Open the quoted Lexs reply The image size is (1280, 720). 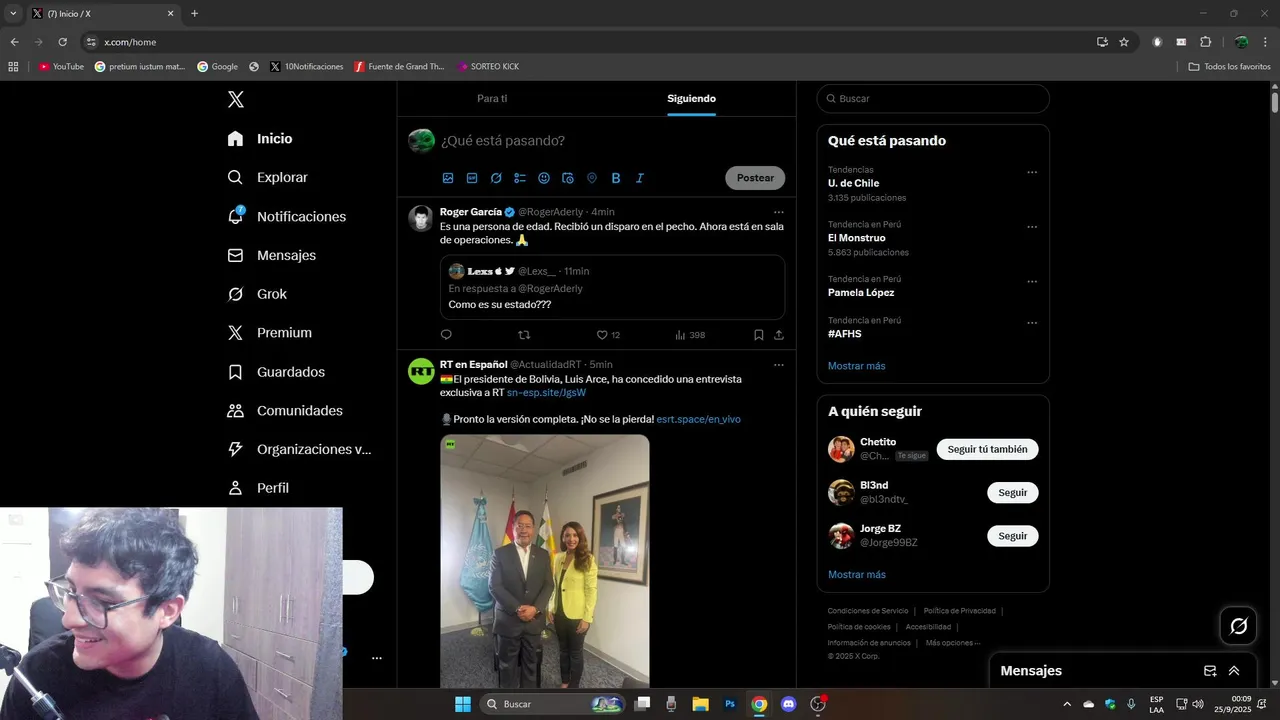point(612,287)
